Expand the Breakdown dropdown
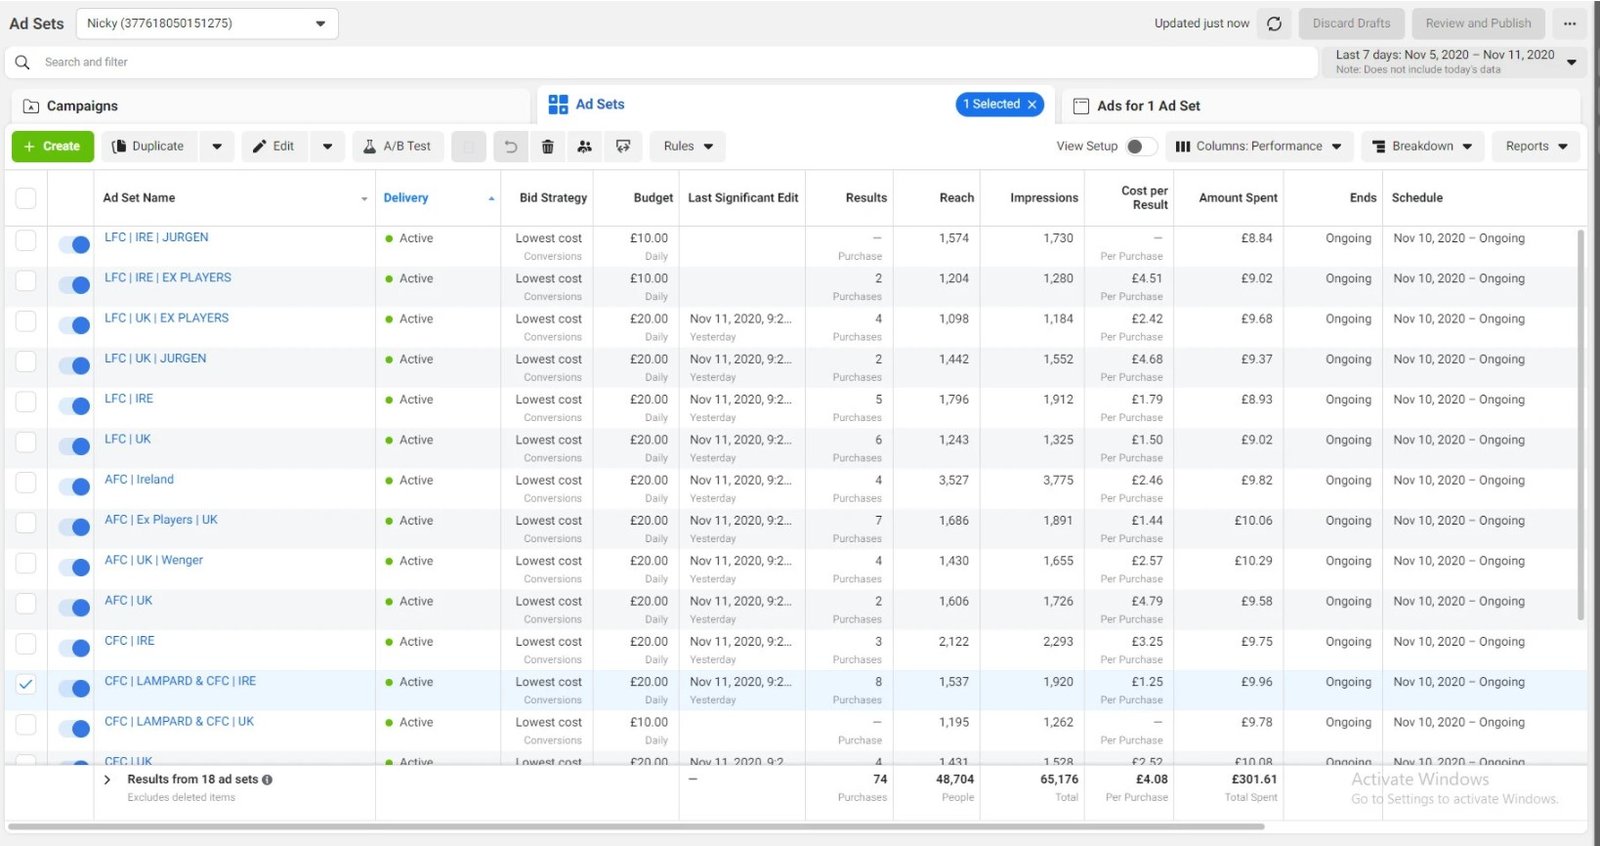Screen dimensions: 1600x846 [1422, 147]
